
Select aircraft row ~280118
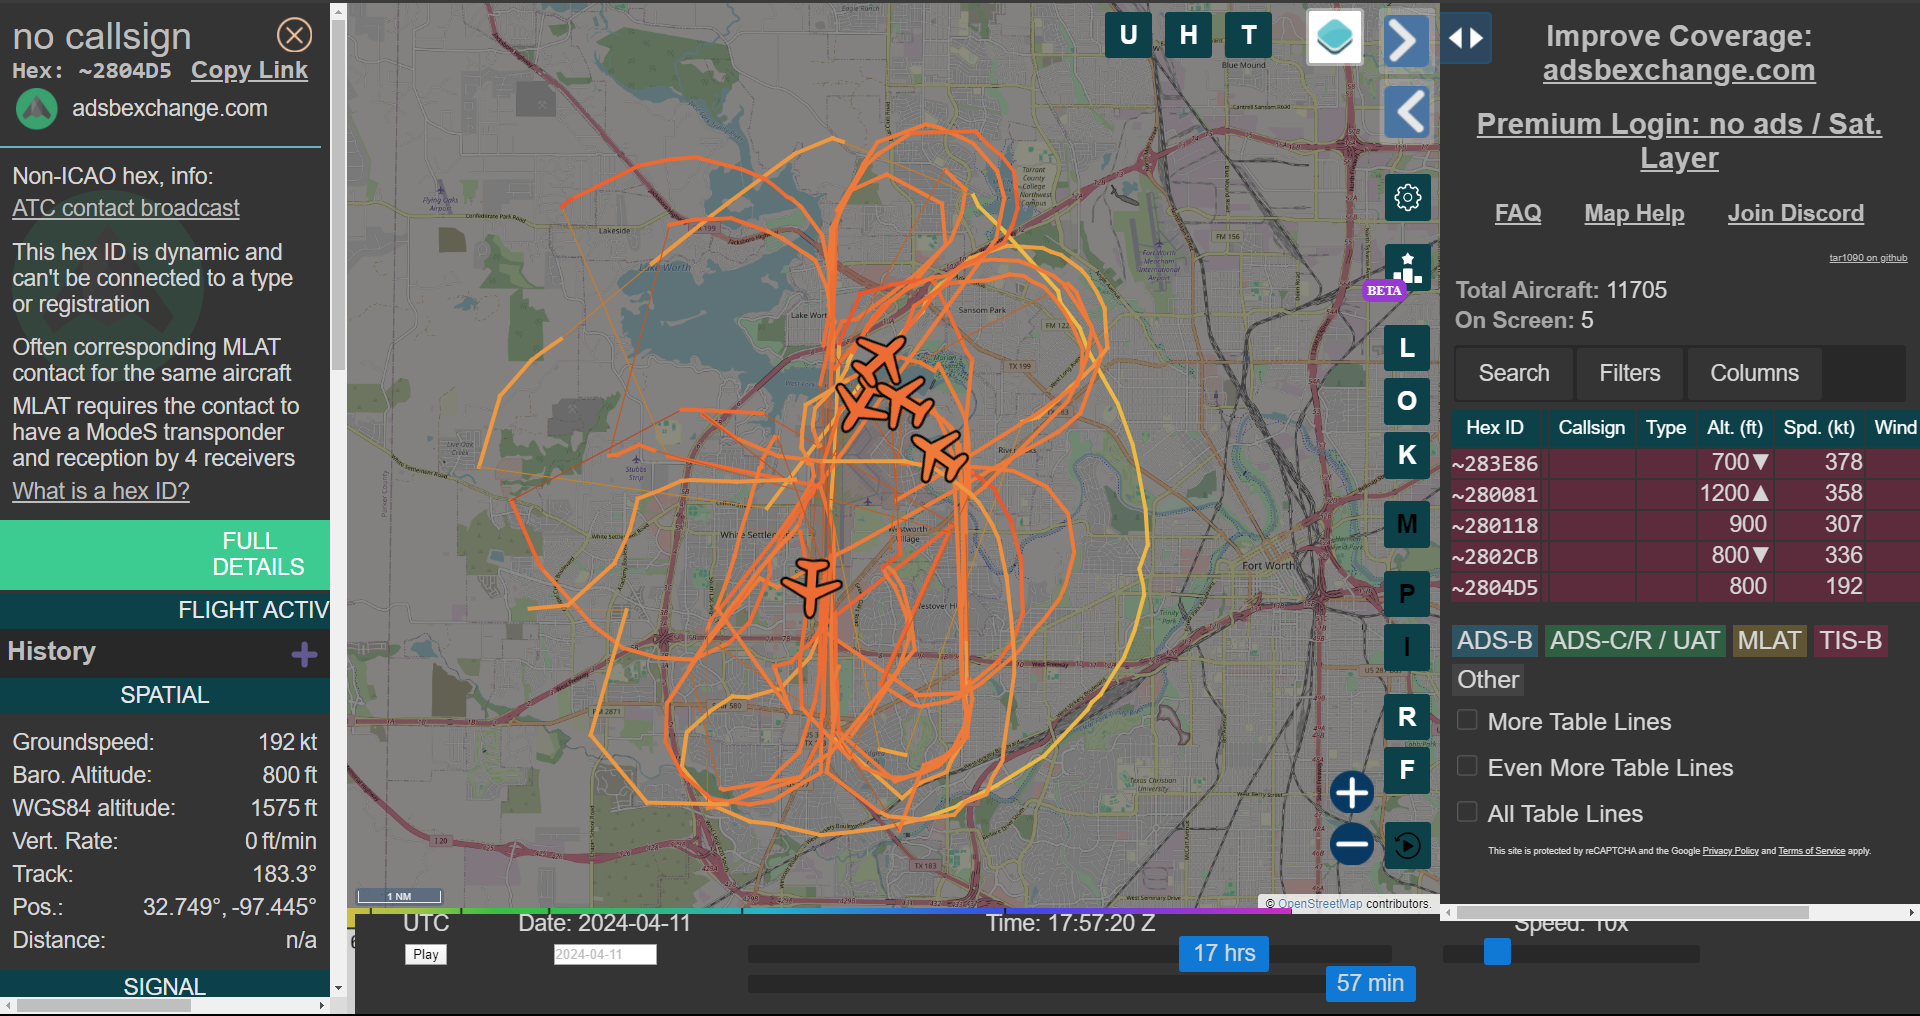1685,525
